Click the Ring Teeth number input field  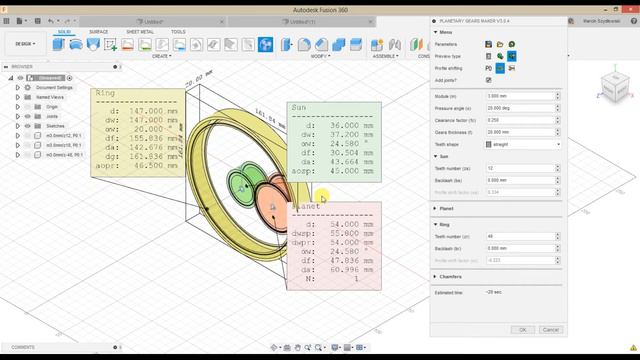520,236
